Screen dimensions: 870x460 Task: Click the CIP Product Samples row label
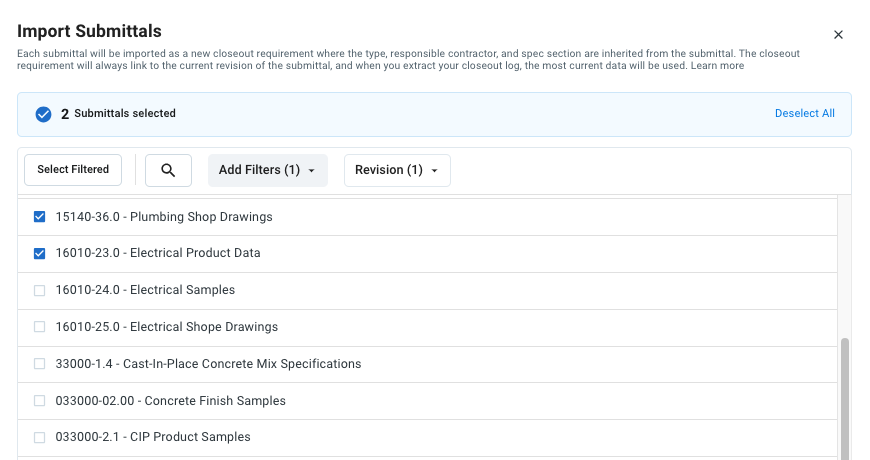(153, 437)
